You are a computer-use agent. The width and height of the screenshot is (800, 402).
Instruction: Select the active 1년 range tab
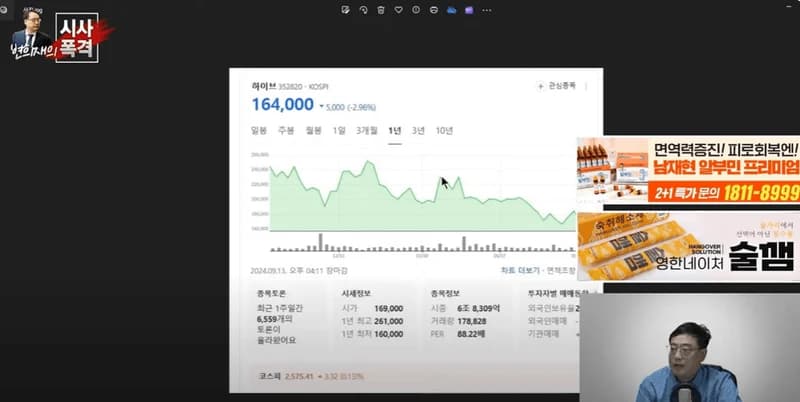point(394,131)
